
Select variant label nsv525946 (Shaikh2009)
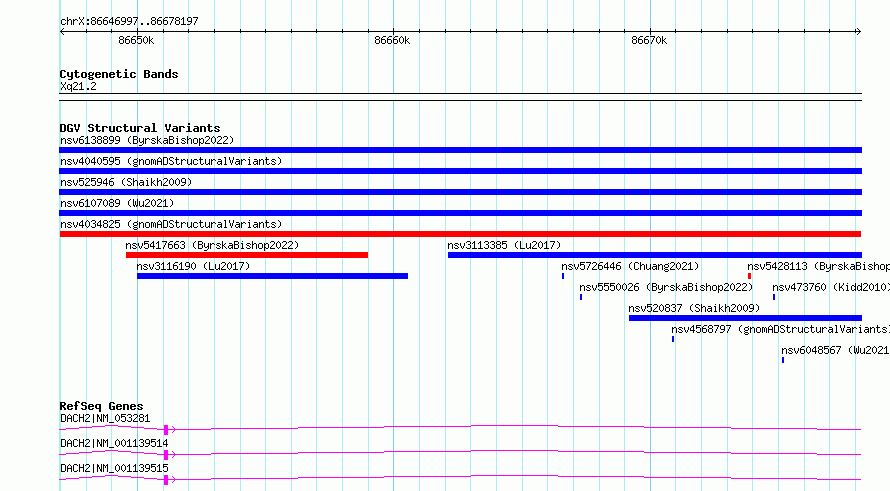click(x=126, y=182)
